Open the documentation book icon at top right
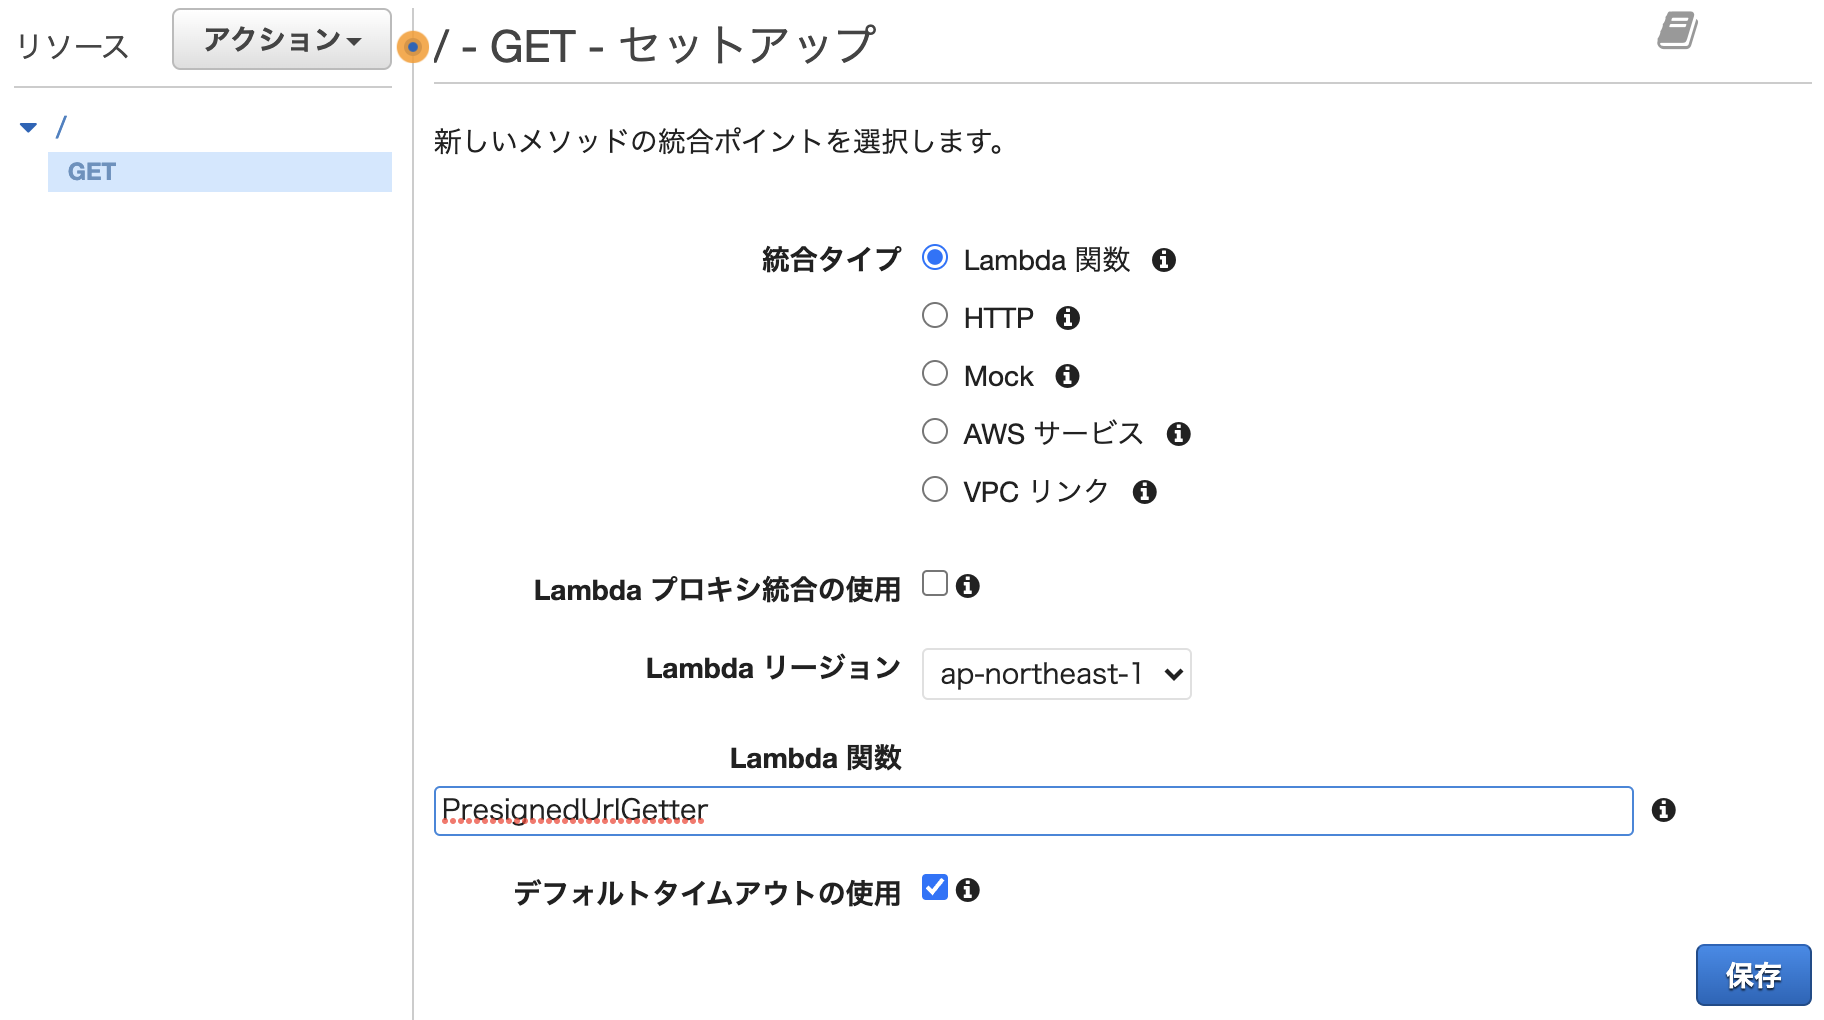 point(1675,31)
